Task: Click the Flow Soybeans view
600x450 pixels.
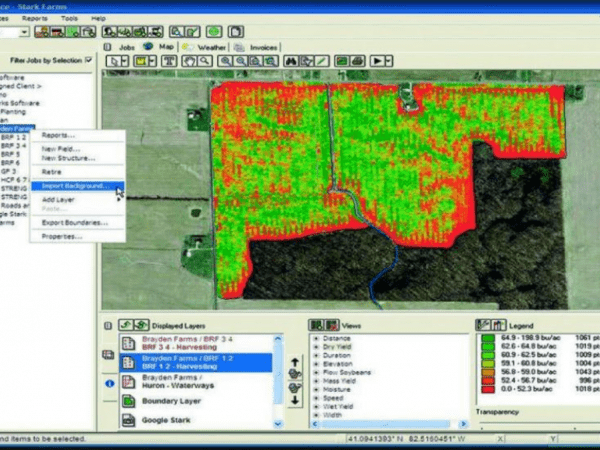Action: coord(347,372)
